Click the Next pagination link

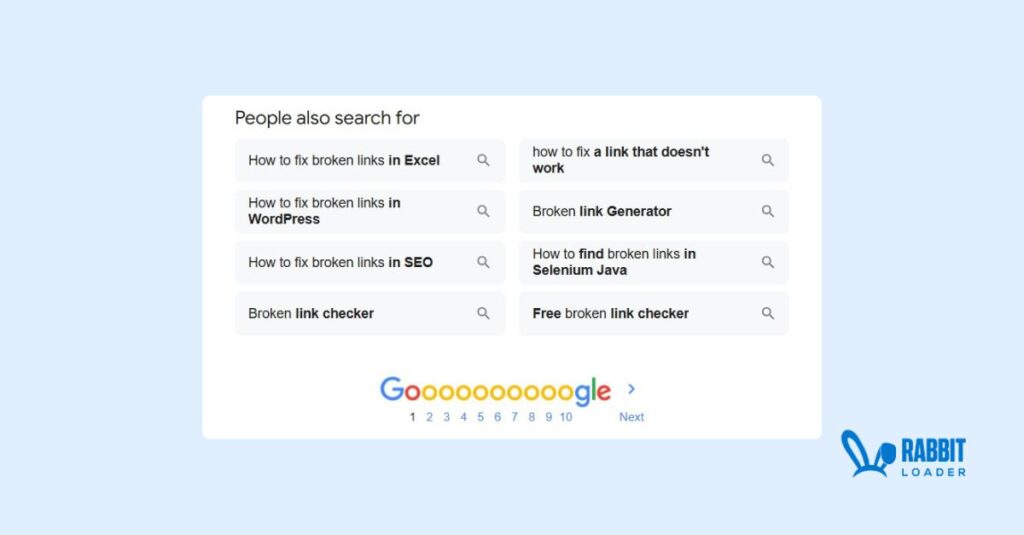point(632,417)
